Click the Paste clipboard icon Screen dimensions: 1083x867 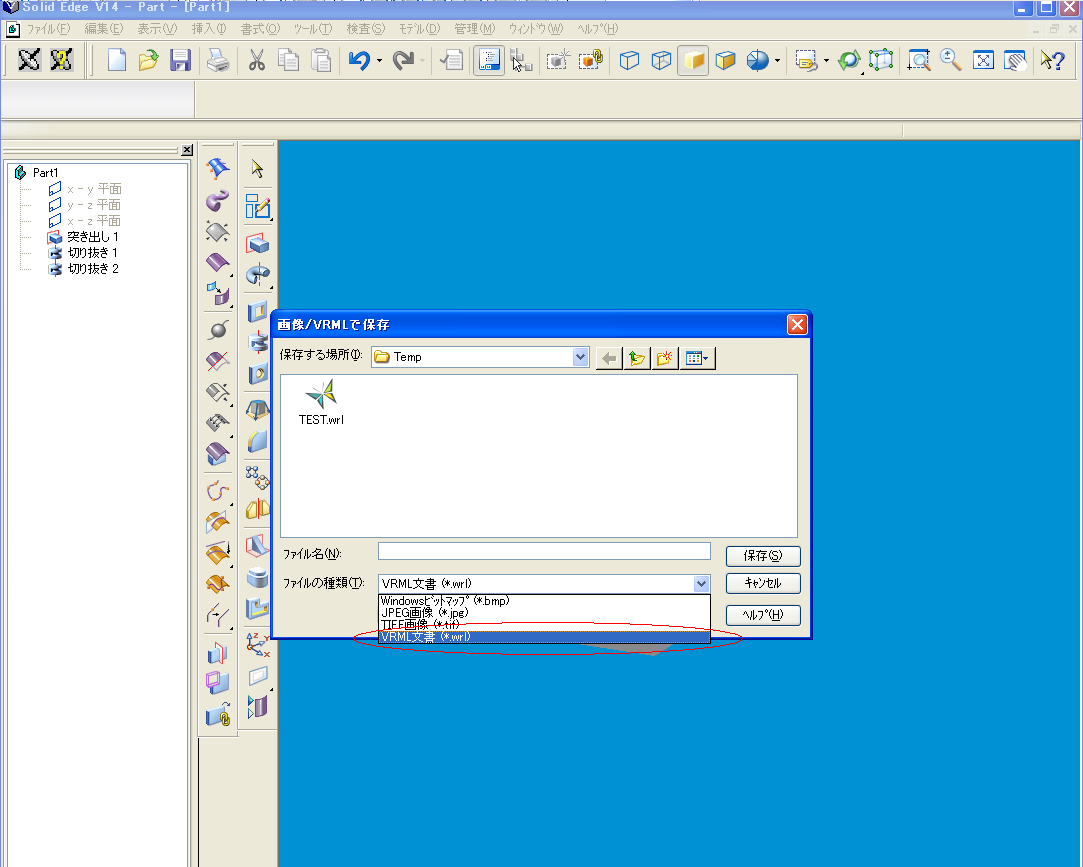tap(320, 60)
